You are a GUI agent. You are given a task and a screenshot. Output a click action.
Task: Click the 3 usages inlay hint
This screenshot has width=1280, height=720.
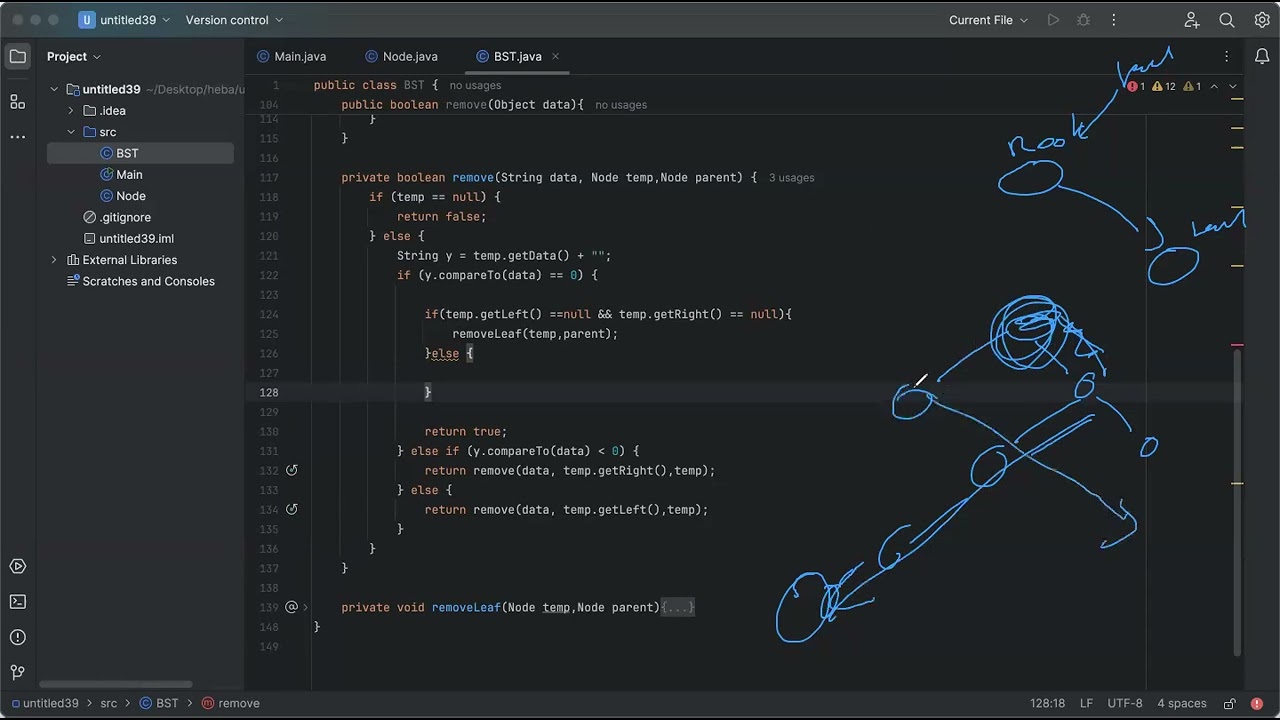[791, 177]
